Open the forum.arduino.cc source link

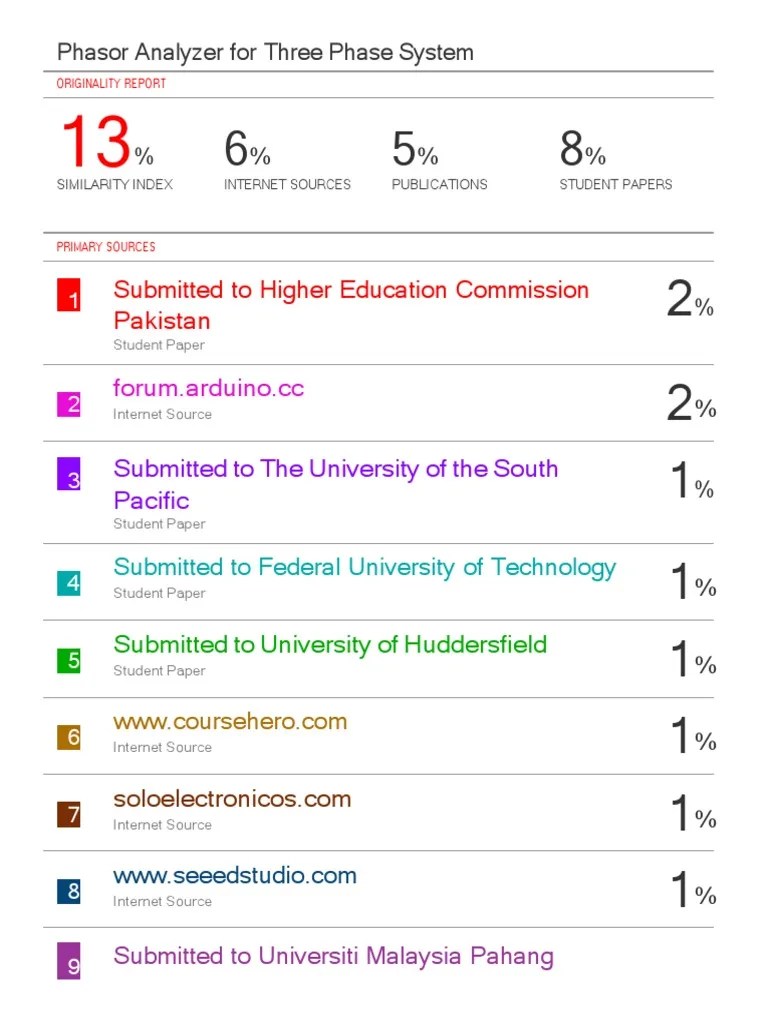click(x=208, y=388)
